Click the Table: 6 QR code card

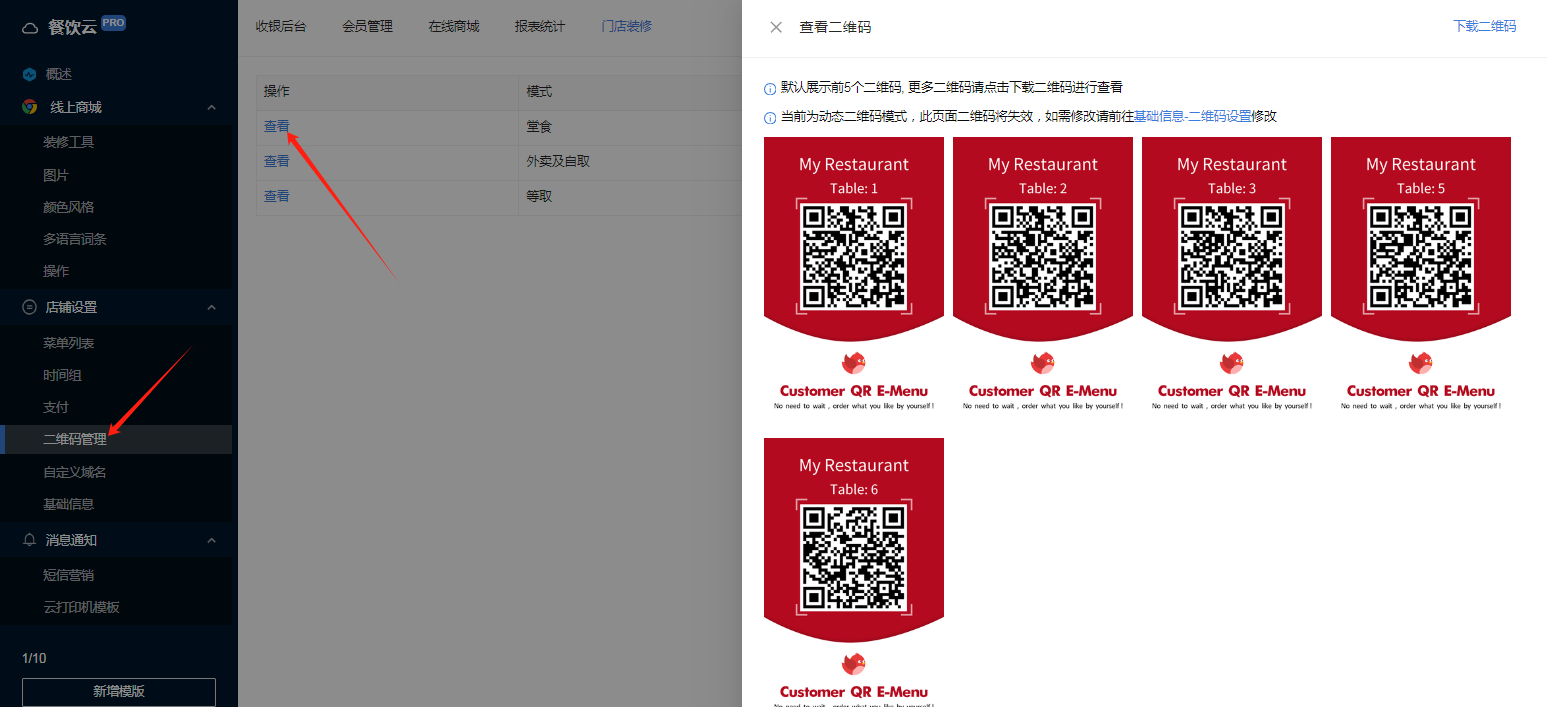tap(854, 572)
